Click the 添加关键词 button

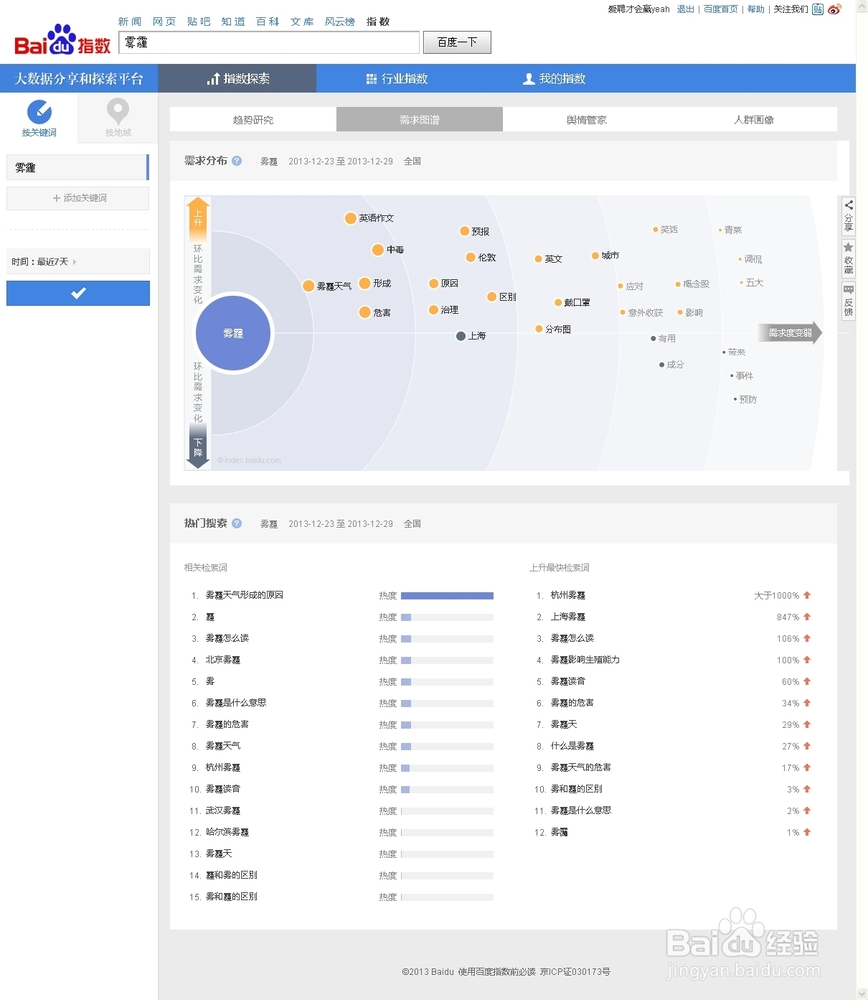78,198
